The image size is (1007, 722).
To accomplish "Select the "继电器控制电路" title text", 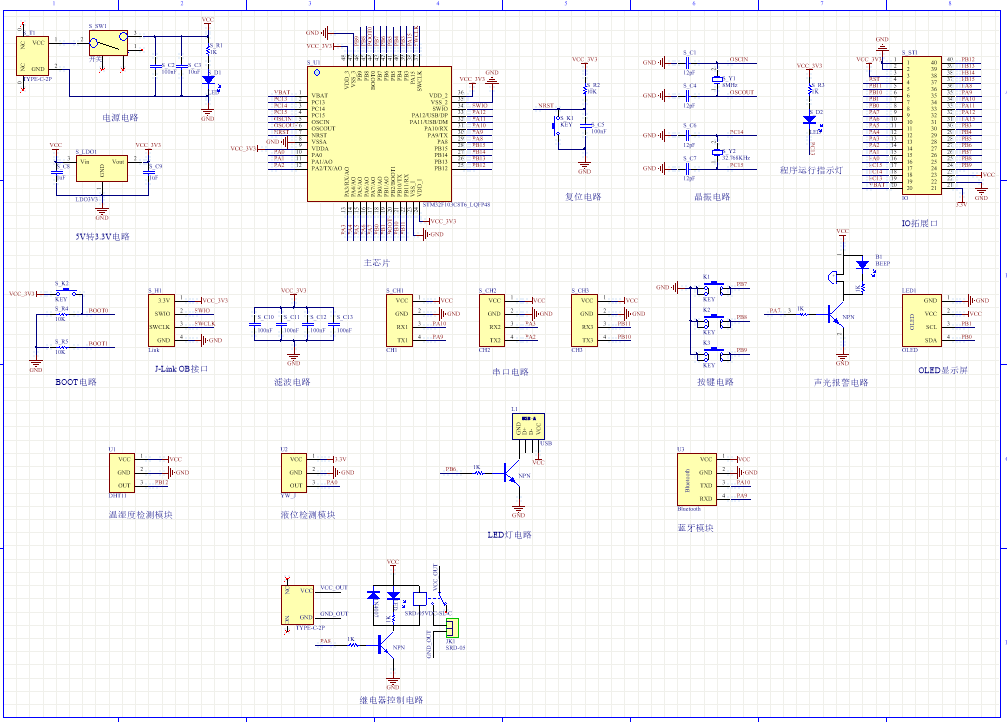I will 391,701.
